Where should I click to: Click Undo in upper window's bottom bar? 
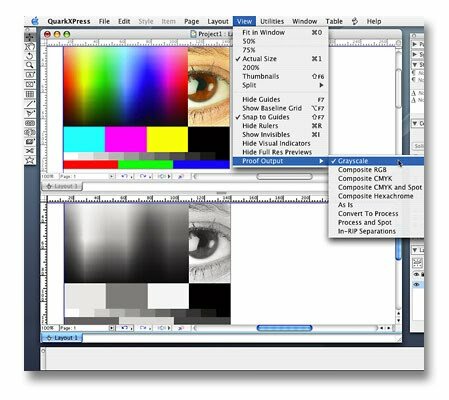pyautogui.click(x=124, y=176)
